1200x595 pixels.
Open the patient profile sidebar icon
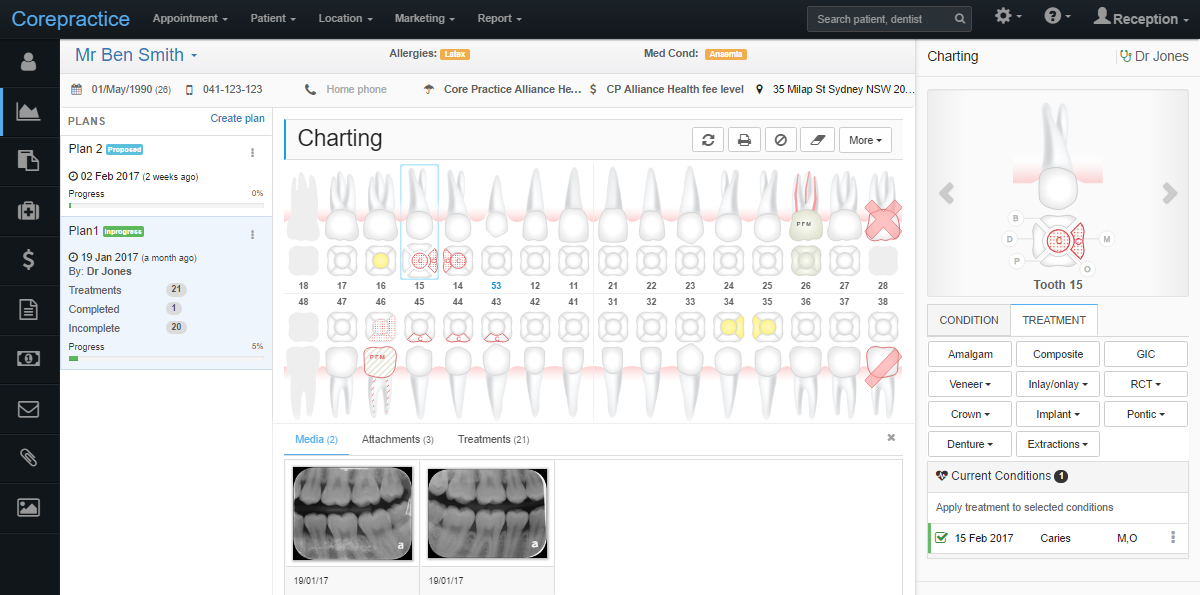[x=29, y=62]
